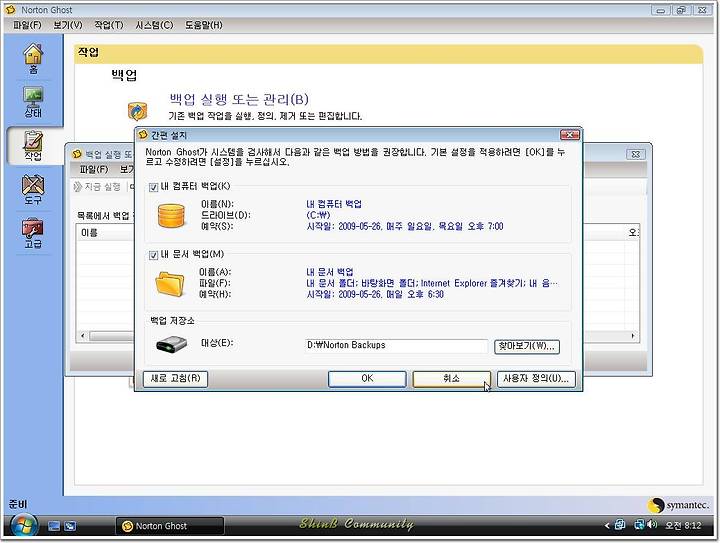This screenshot has height=543, width=720.
Task: Click the backup run or manage icon
Action: (x=137, y=111)
